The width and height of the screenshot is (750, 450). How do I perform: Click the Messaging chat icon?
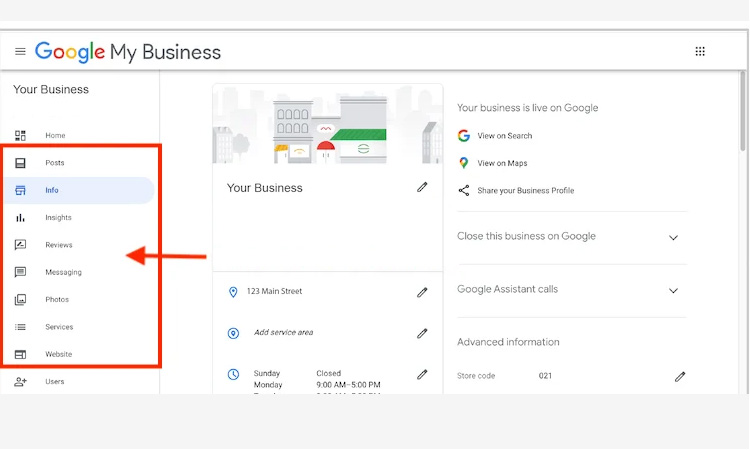coord(20,272)
